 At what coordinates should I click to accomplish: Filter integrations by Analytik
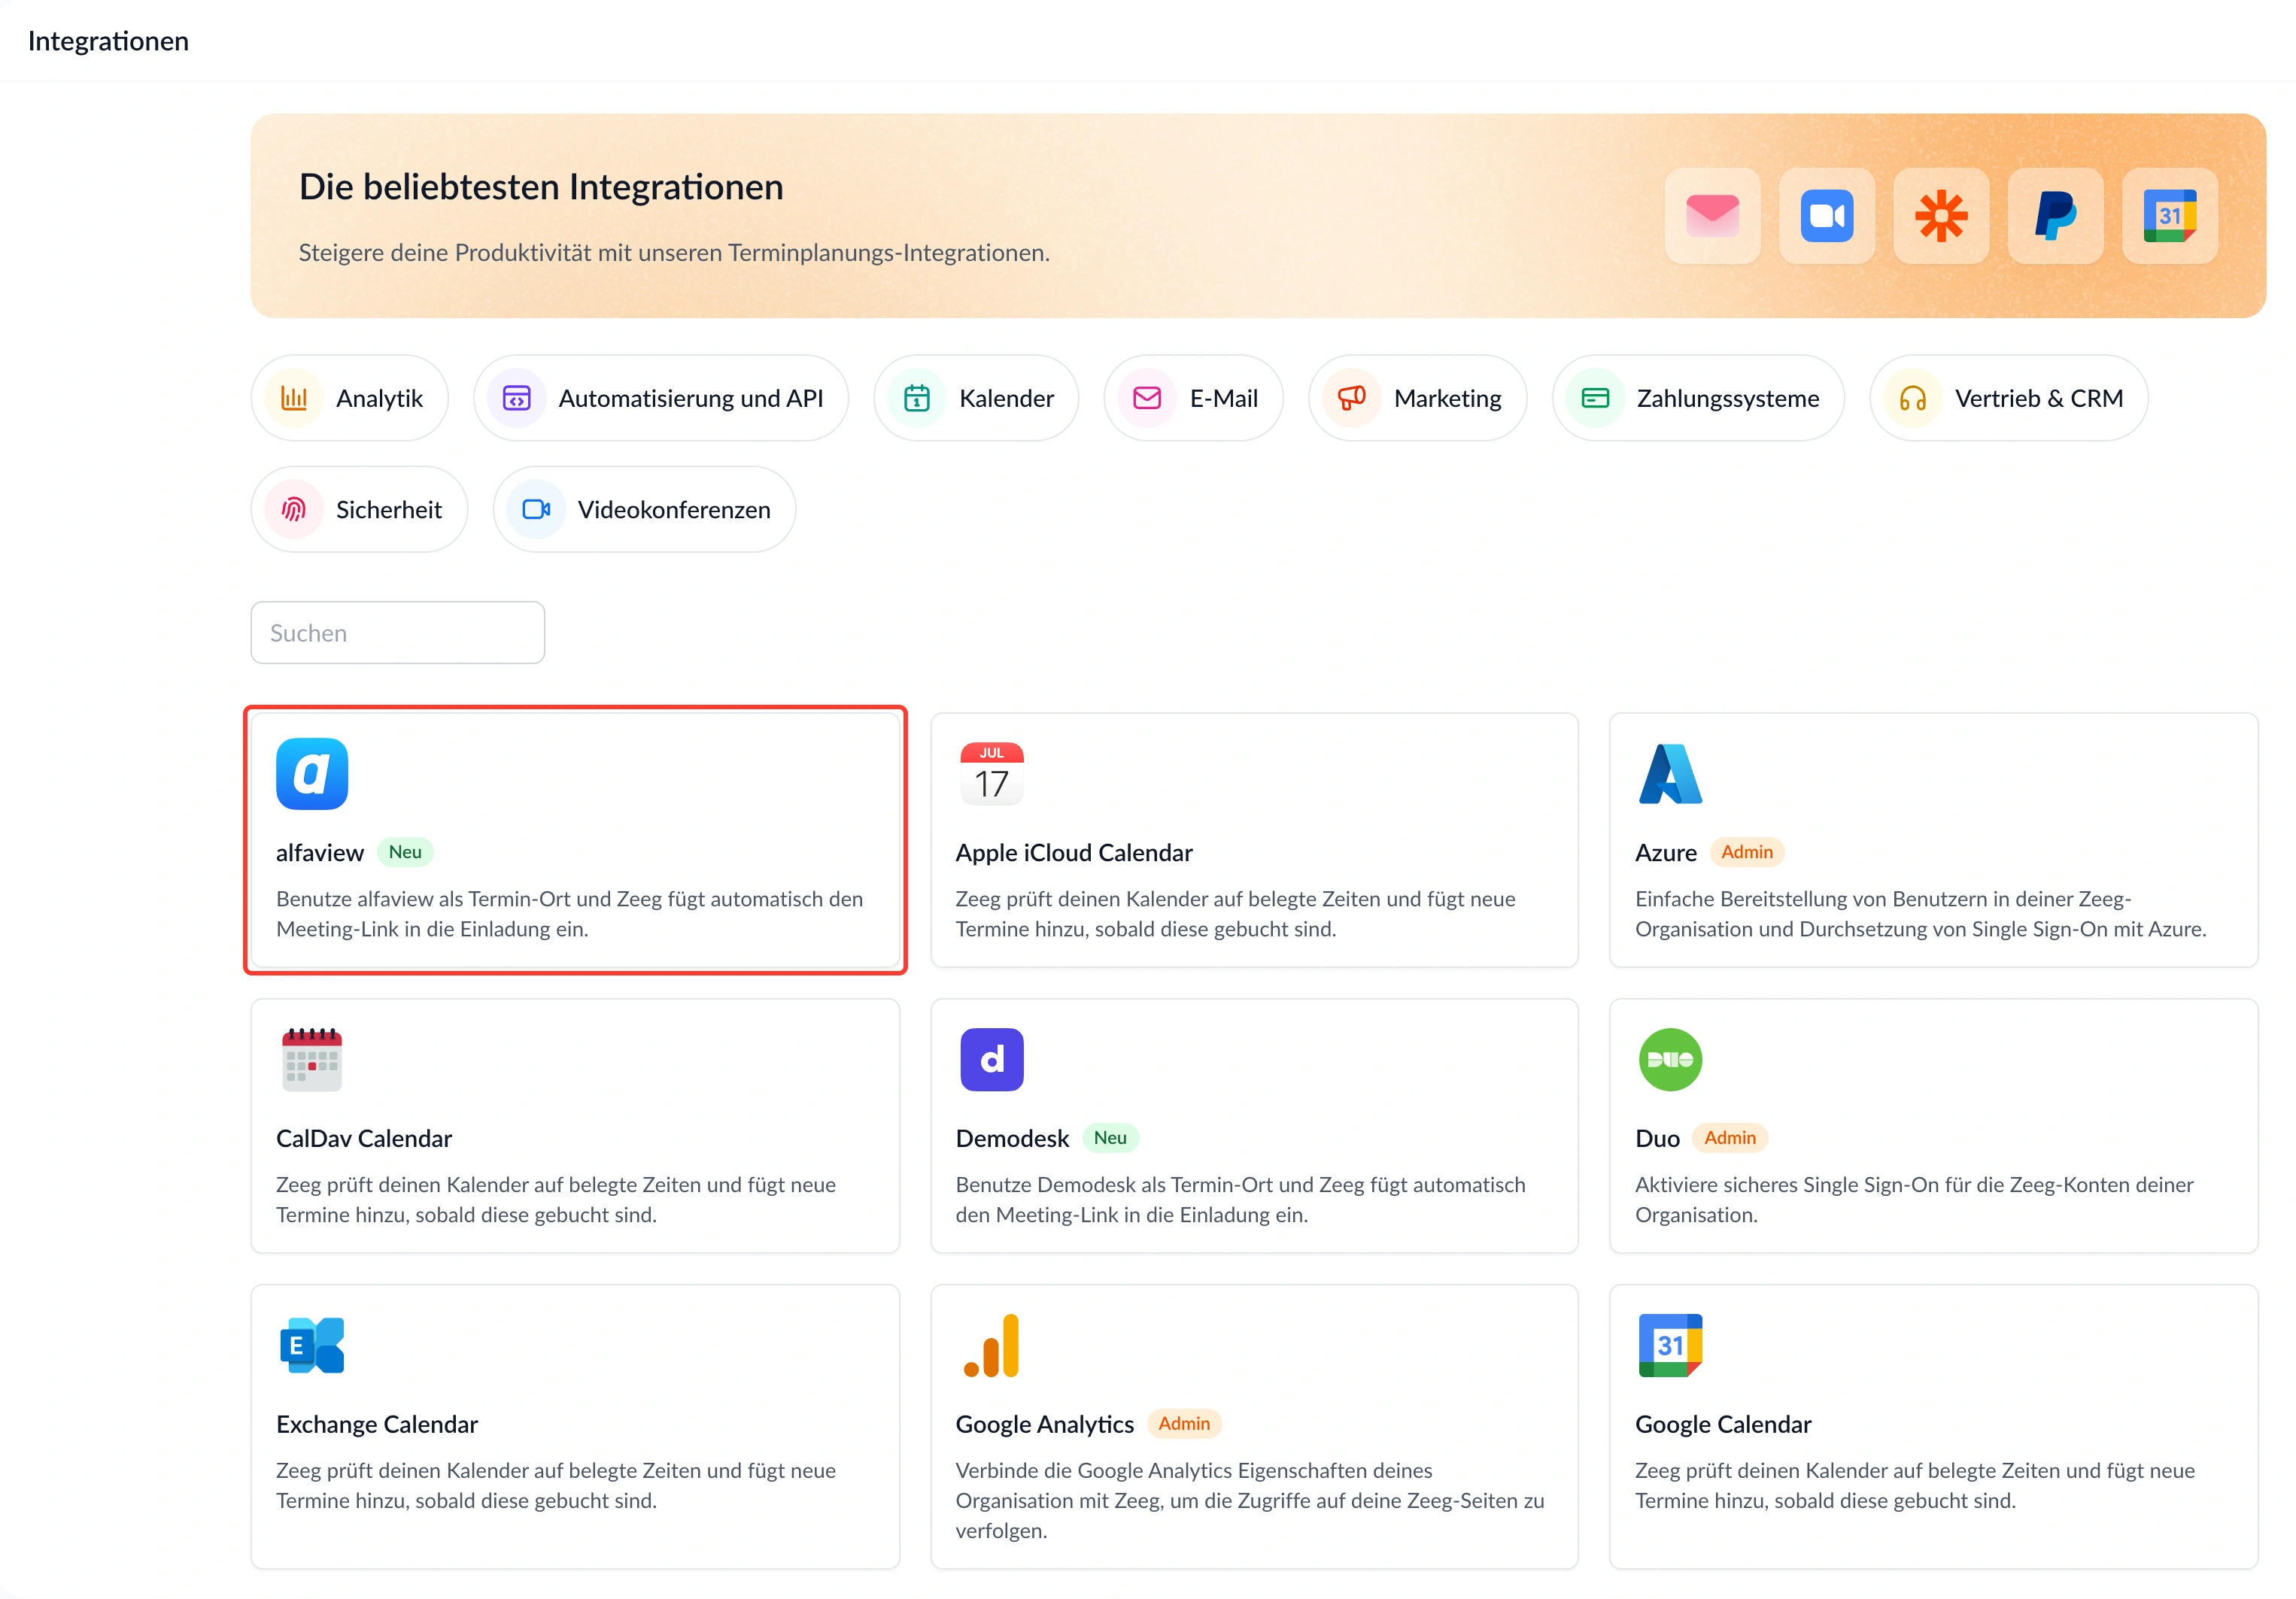coord(349,398)
